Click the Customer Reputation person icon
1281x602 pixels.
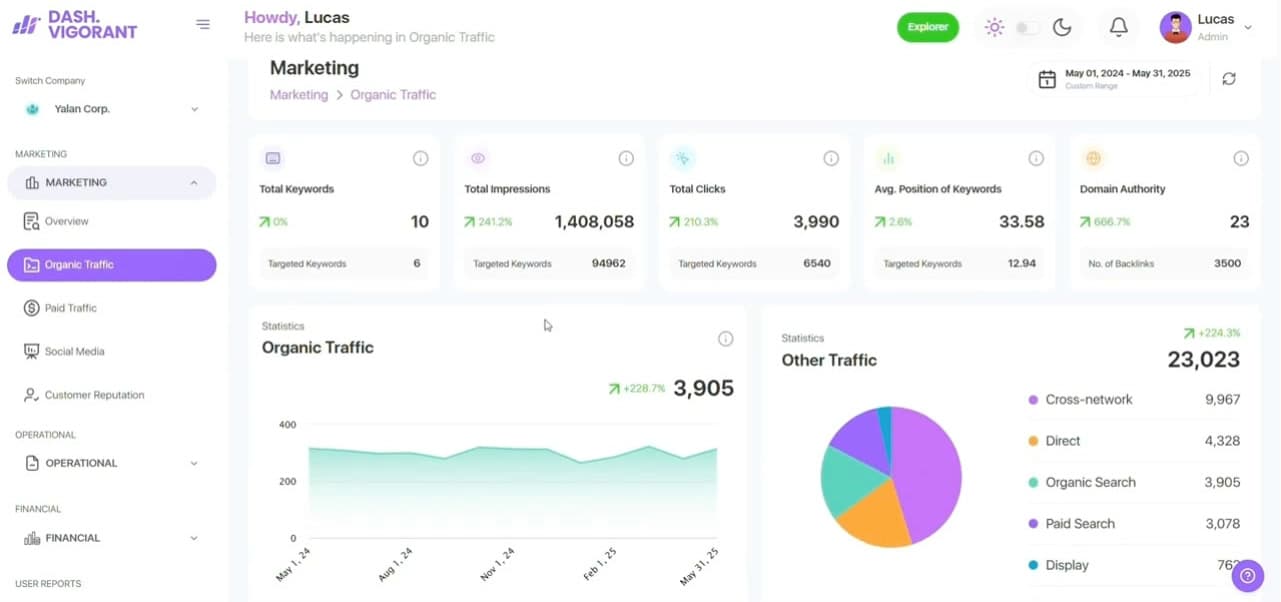click(31, 395)
